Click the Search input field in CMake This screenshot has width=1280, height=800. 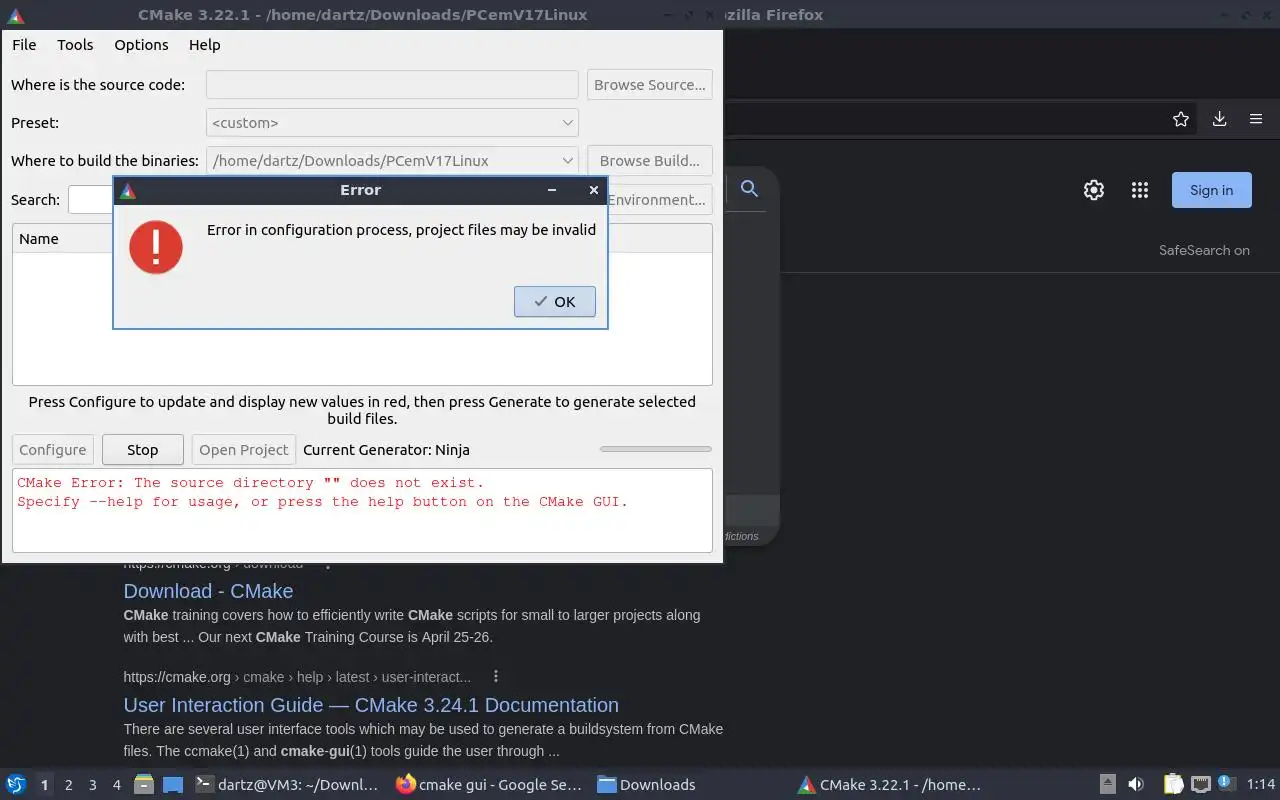pos(90,200)
